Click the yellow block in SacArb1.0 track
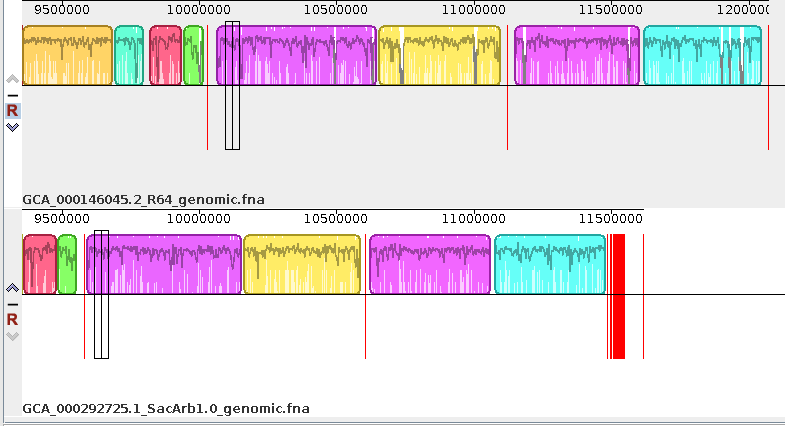785x426 pixels. tap(301, 265)
